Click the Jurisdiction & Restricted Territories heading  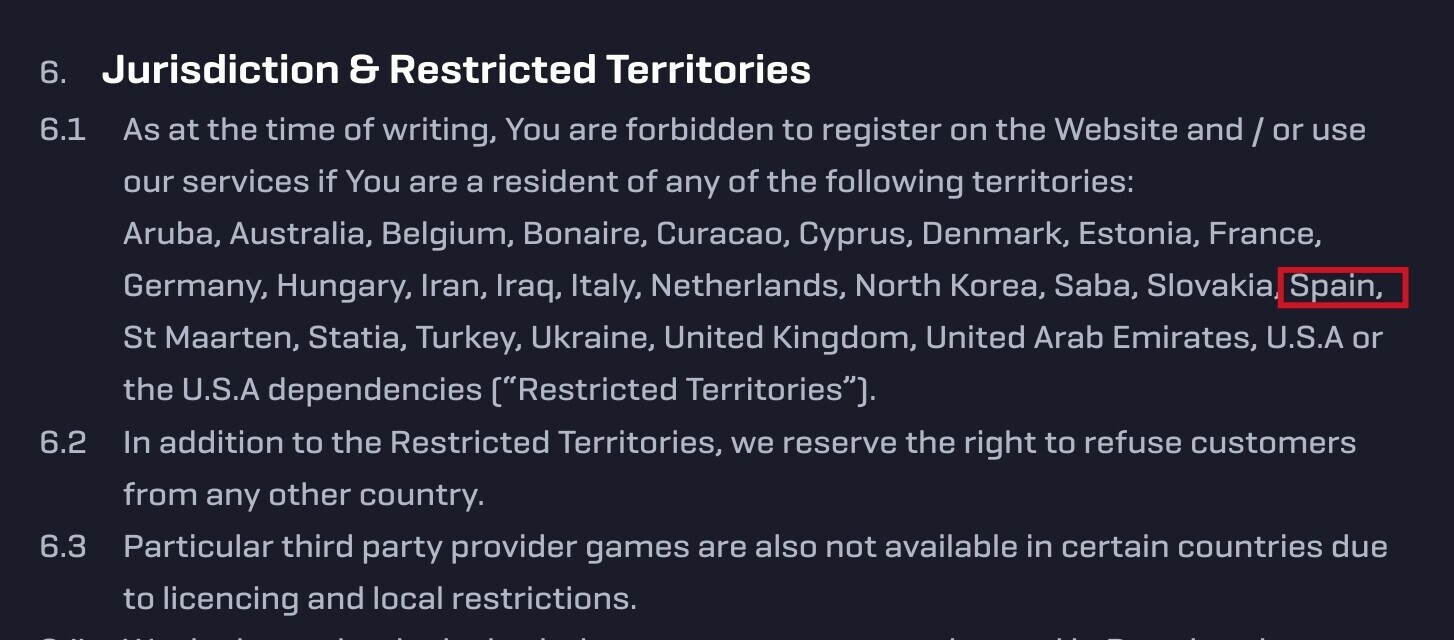[456, 70]
